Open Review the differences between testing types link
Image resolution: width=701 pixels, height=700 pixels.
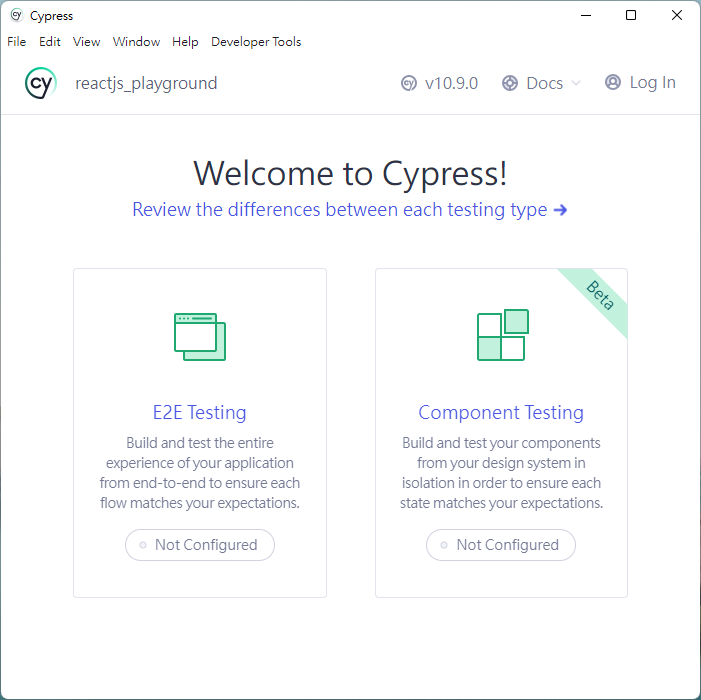[x=350, y=210]
